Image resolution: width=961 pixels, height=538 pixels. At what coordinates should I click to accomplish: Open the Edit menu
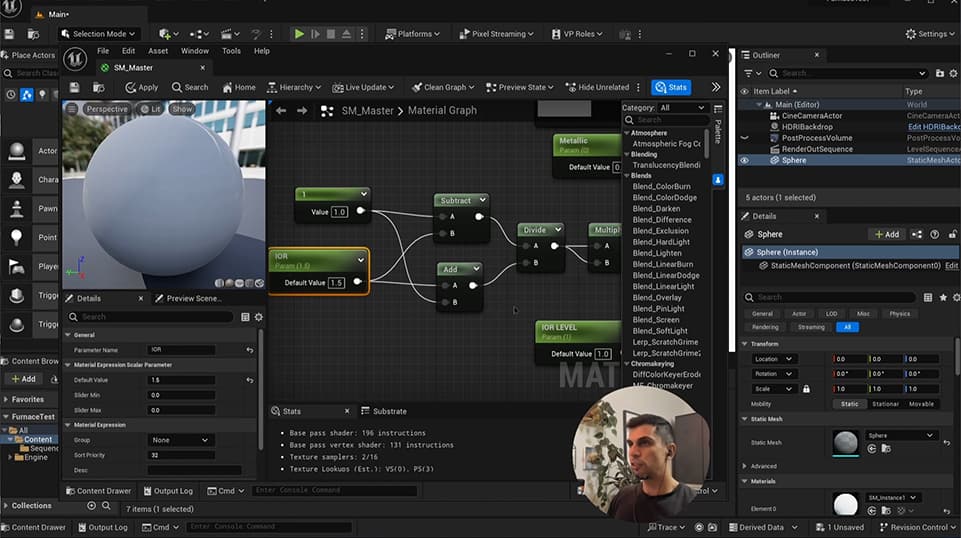(128, 51)
